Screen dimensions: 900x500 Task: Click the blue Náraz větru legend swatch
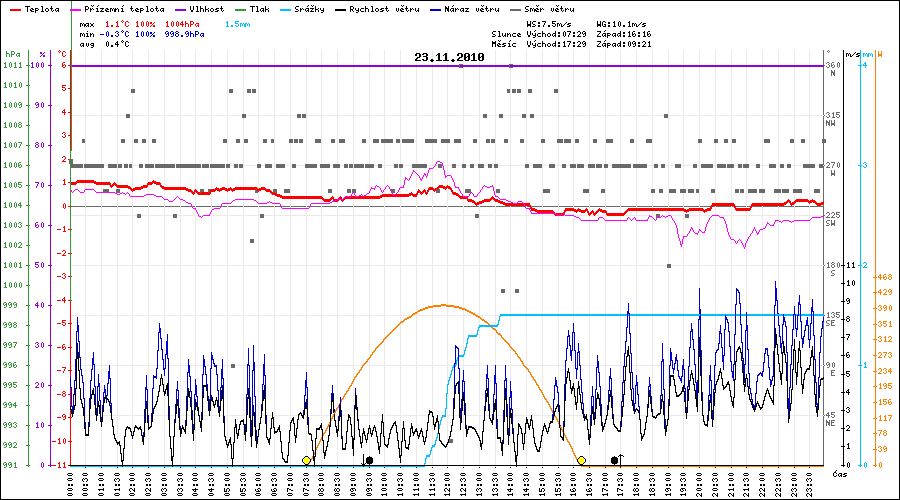[x=436, y=10]
